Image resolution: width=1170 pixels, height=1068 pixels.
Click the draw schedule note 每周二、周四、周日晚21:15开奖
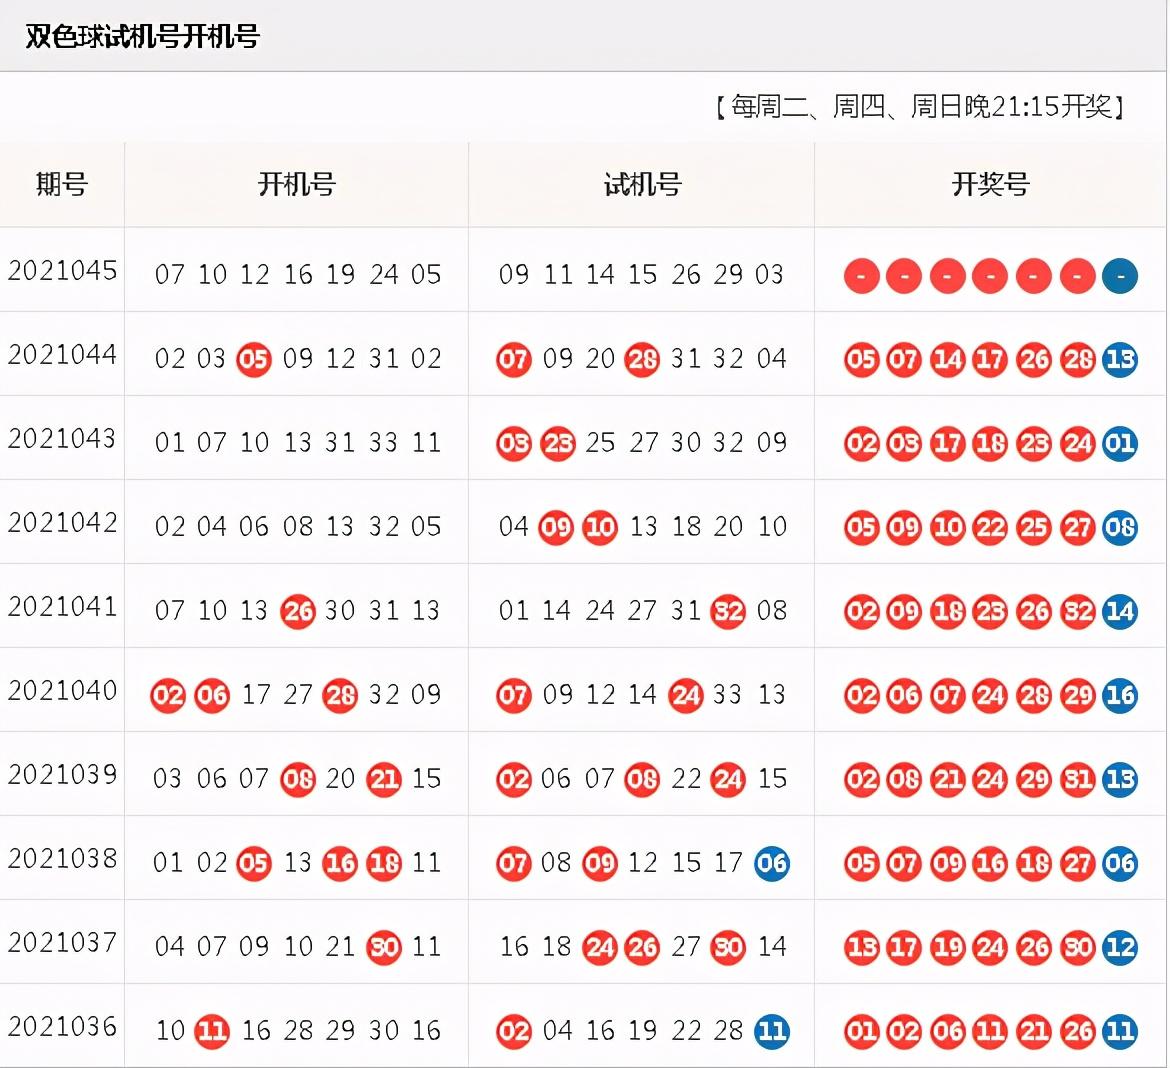point(921,107)
